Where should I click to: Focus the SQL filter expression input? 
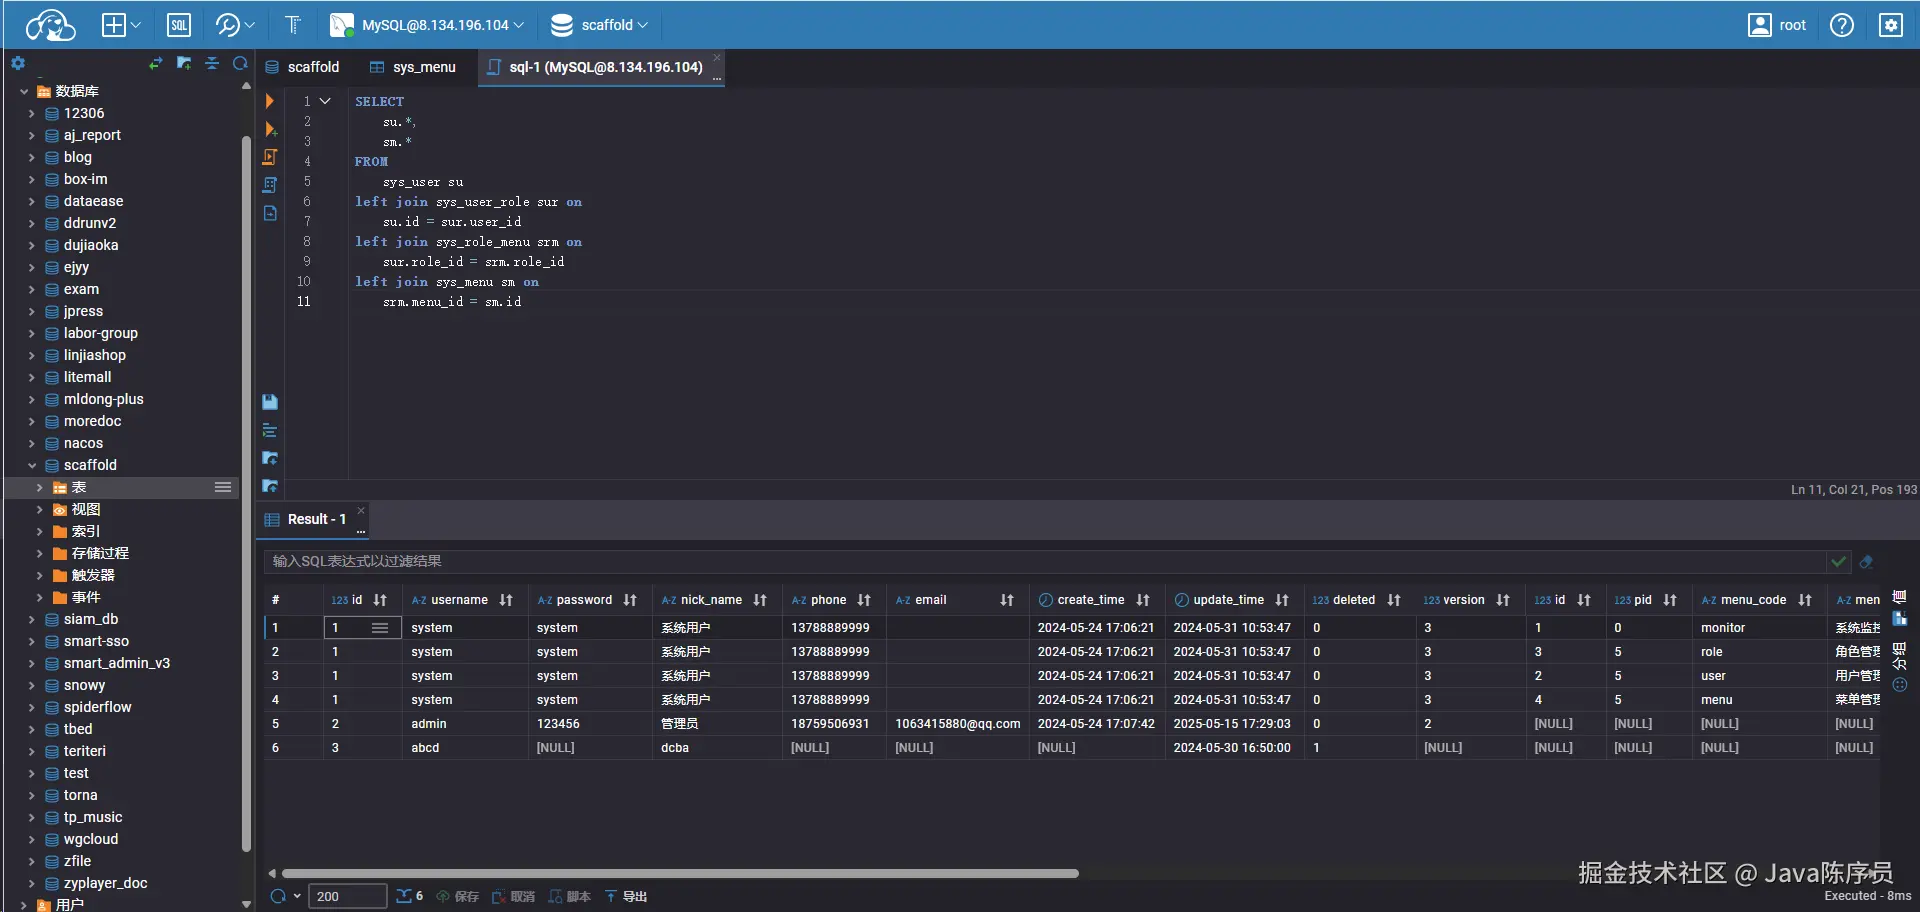[1045, 562]
